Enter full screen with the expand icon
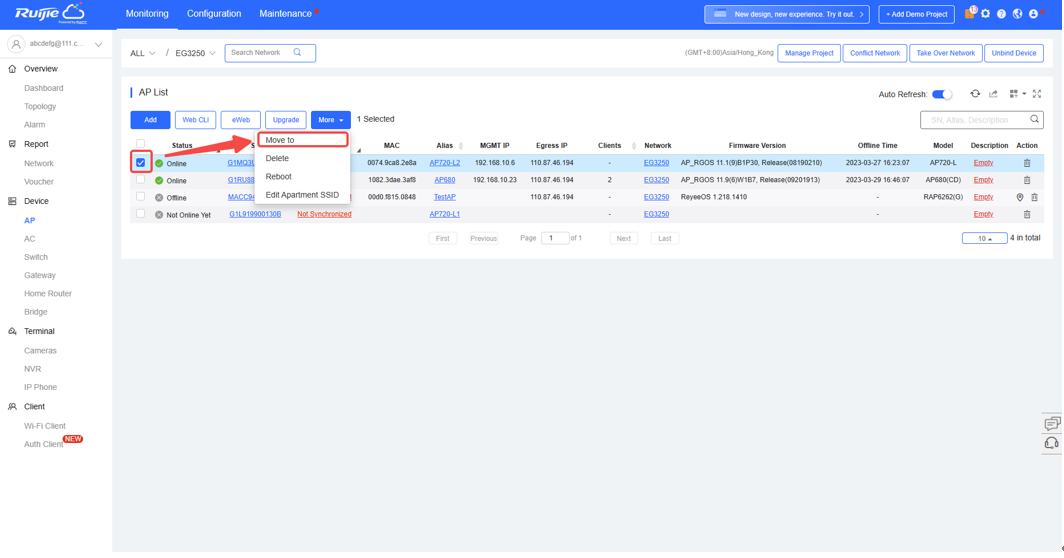 click(x=1039, y=94)
